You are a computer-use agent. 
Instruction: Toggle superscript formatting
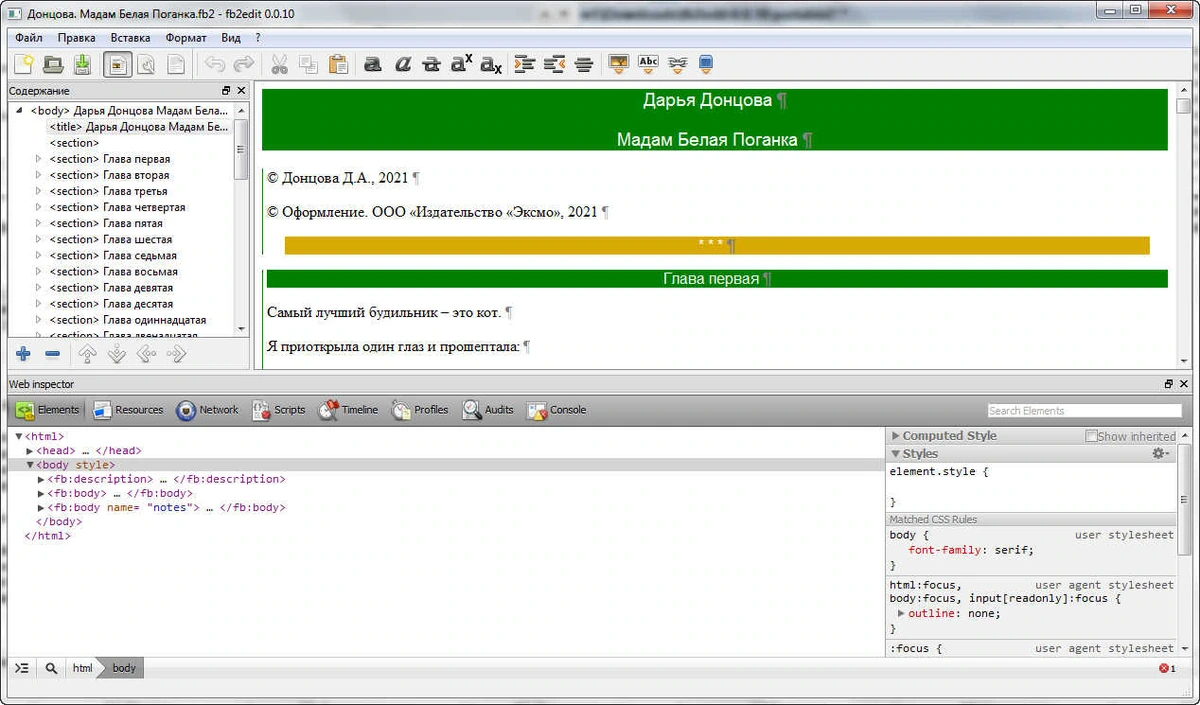tap(461, 64)
